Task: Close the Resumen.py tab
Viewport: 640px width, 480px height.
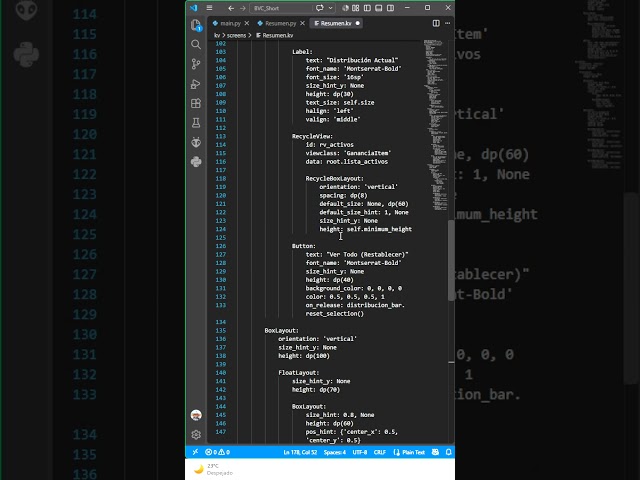Action: coord(302,23)
